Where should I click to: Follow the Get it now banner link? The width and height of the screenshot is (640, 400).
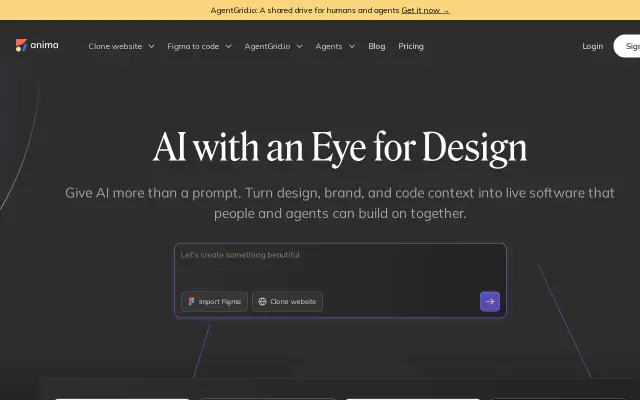coord(425,10)
